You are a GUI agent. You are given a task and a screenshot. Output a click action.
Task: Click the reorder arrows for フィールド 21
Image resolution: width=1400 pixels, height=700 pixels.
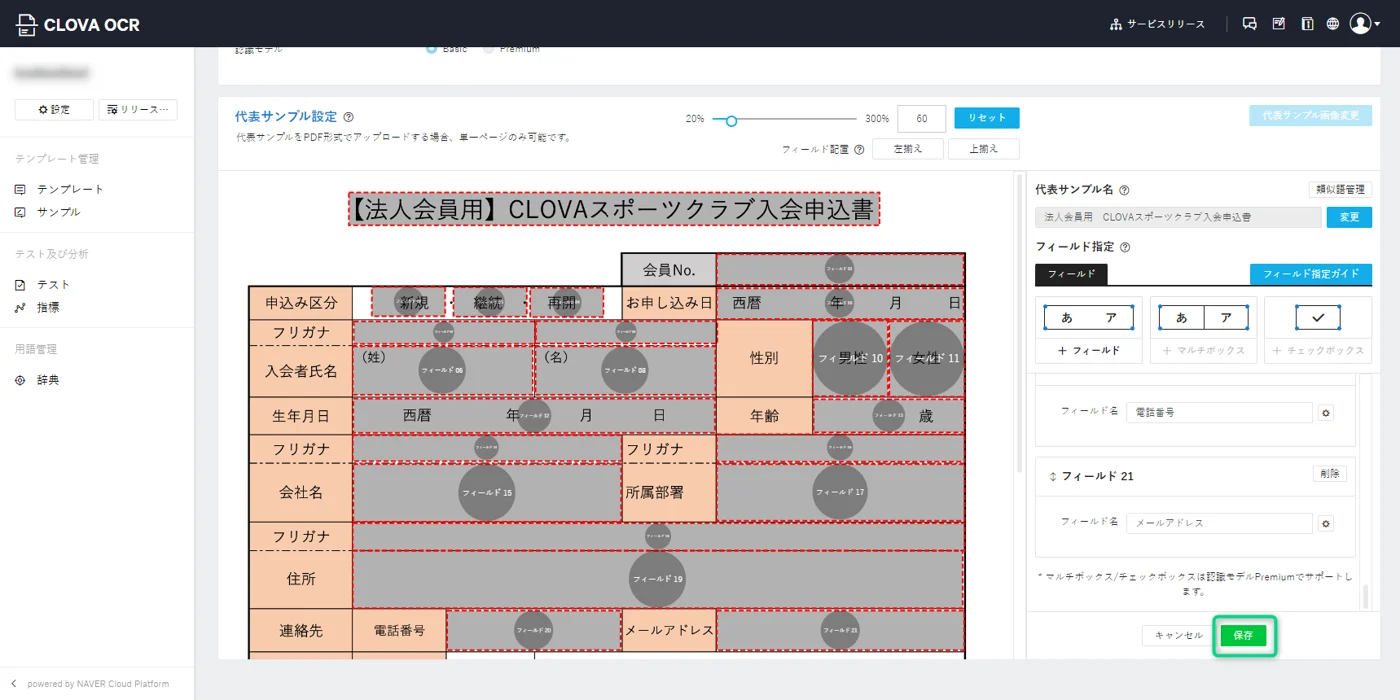click(1052, 477)
